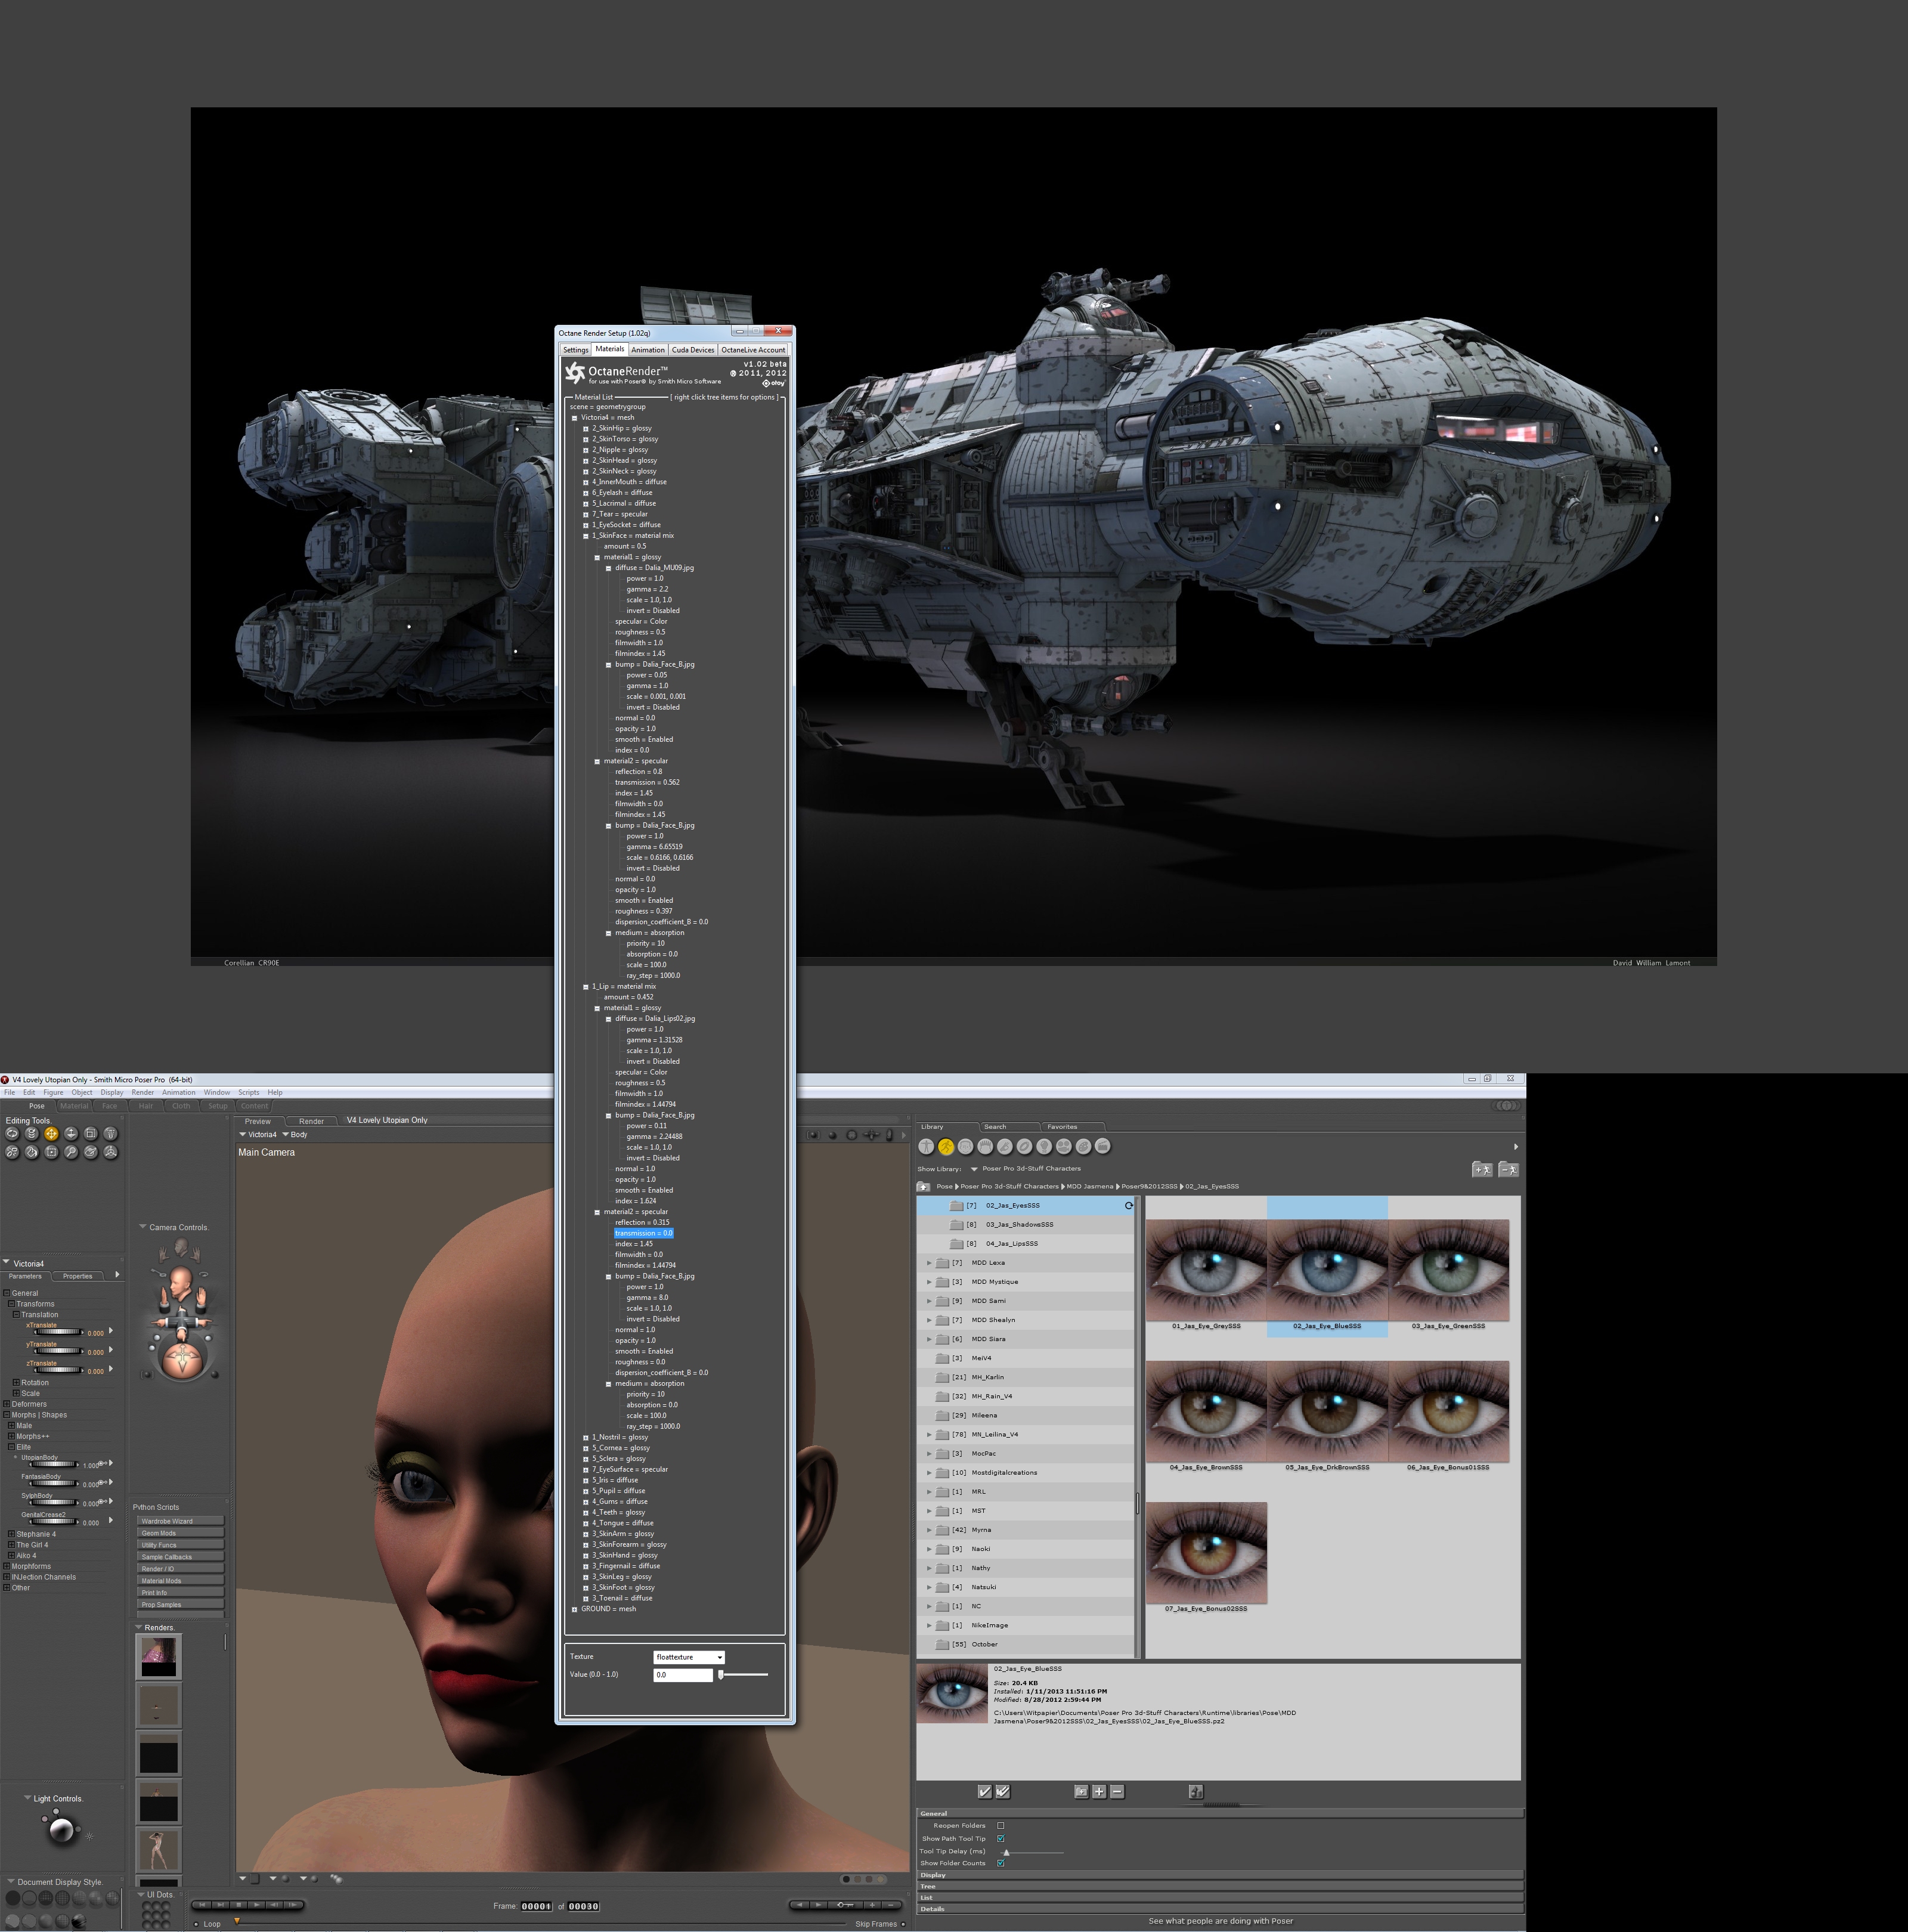The height and width of the screenshot is (1932, 1908).
Task: Select the Rotate editing tool
Action: pos(12,1134)
